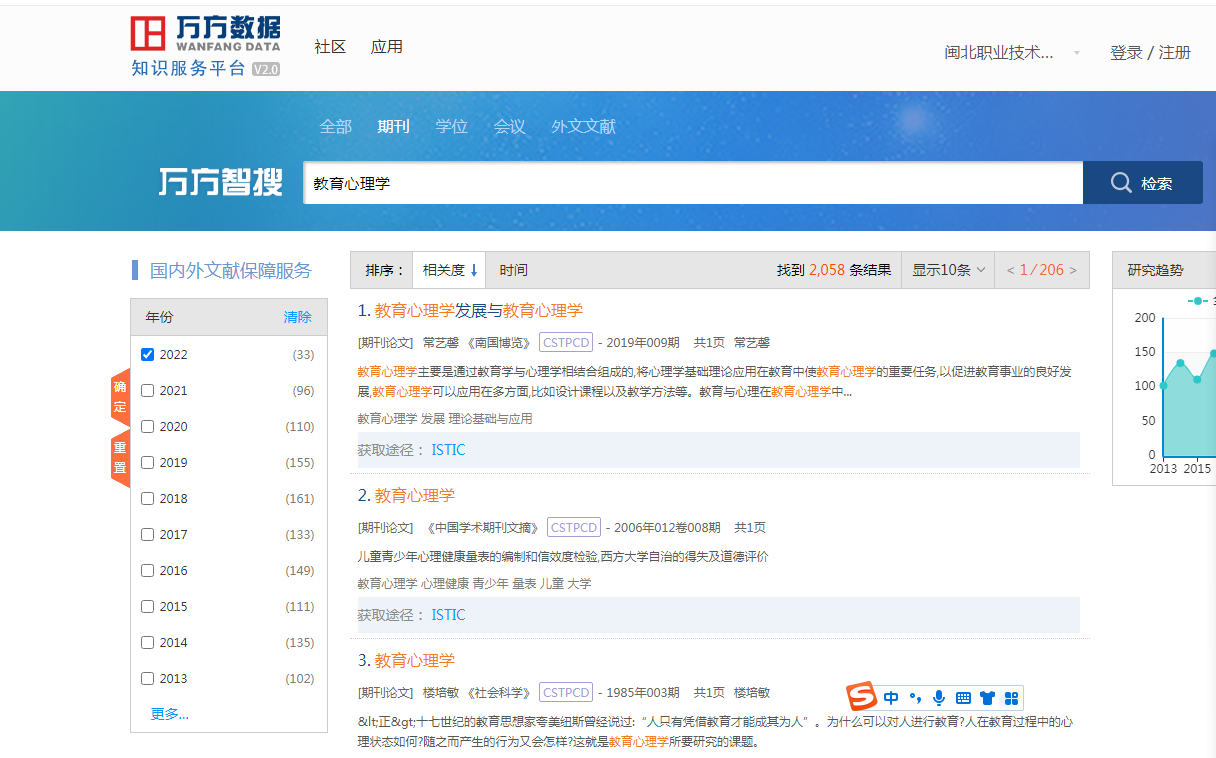Screen dimensions: 1216x758
Task: Uncheck the 2022 year filter
Action: click(148, 354)
